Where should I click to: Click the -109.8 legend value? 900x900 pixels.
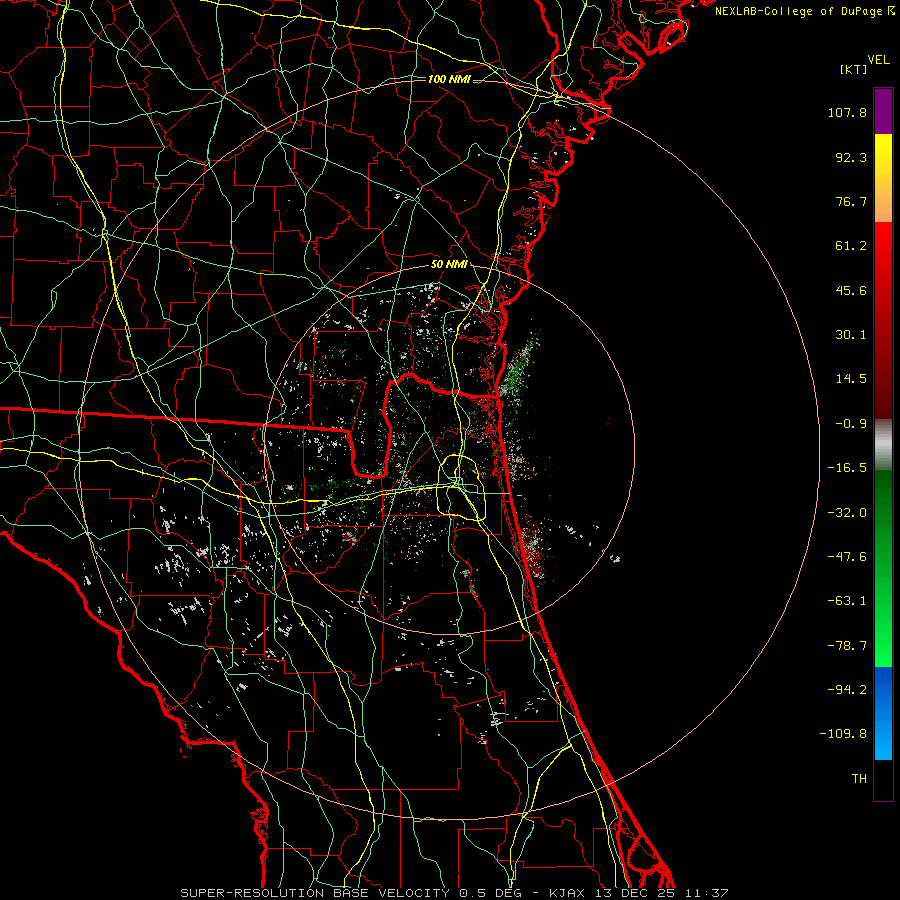[843, 734]
